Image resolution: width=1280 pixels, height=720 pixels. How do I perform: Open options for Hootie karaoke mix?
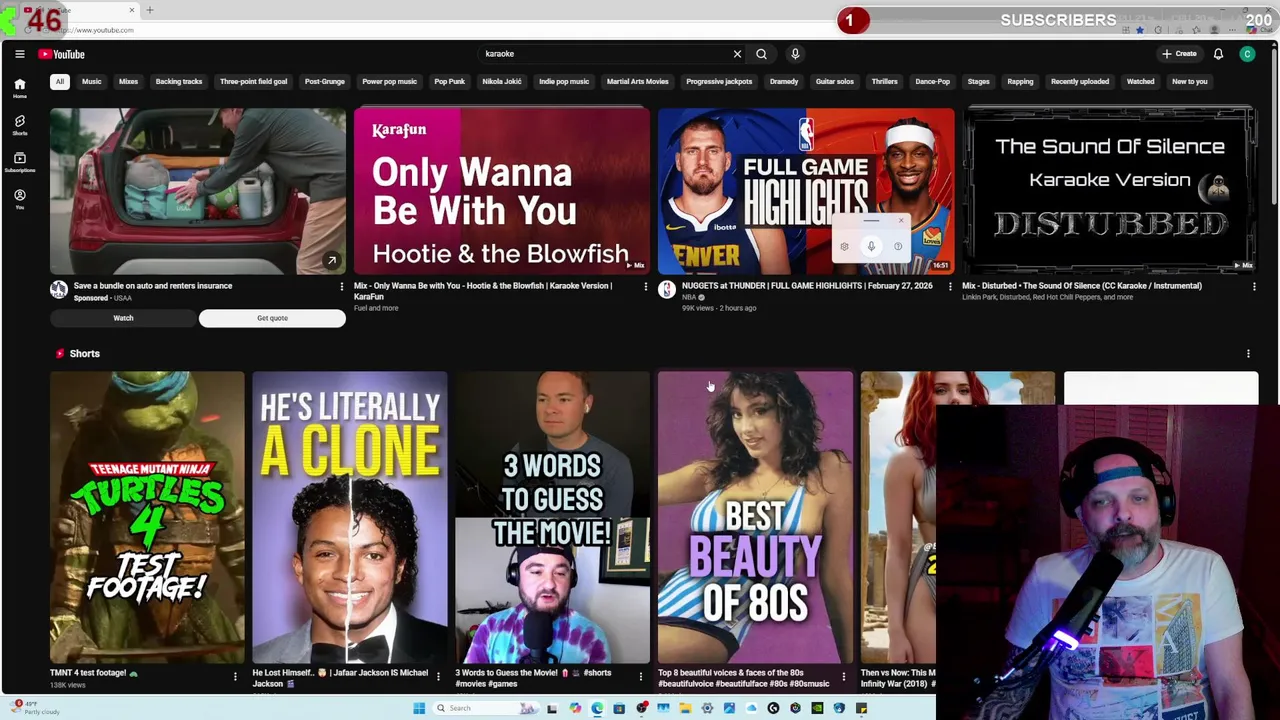tap(646, 287)
